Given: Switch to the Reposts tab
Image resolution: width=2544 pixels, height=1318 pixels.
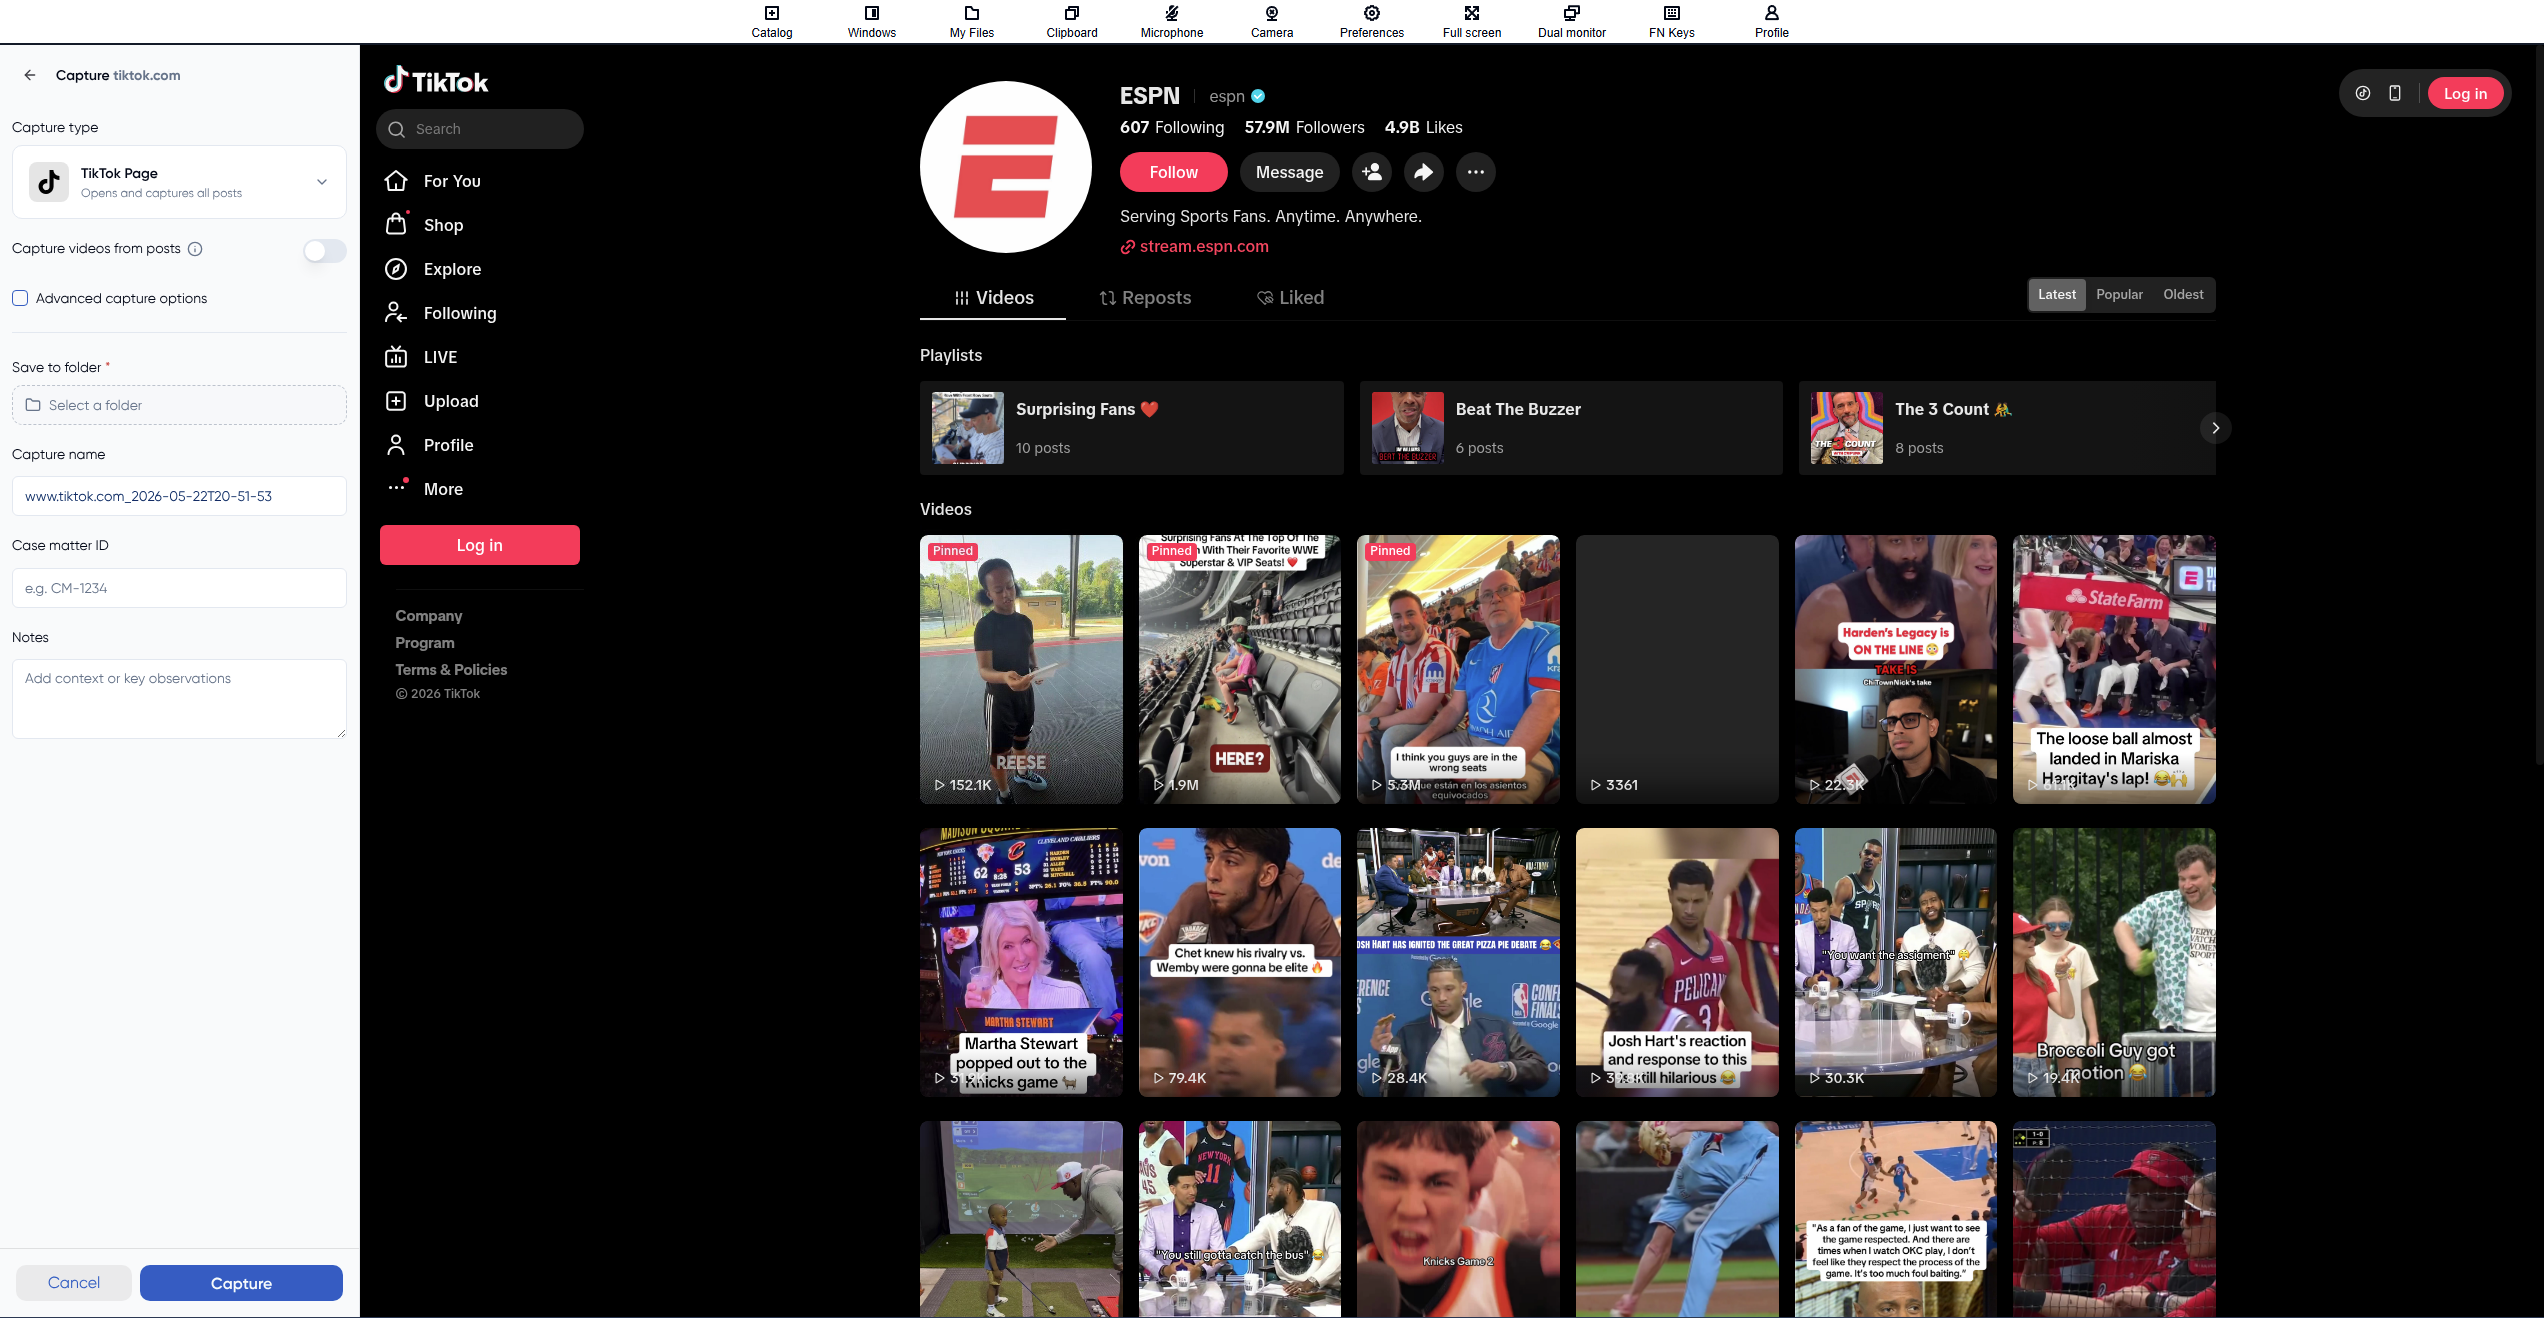Looking at the screenshot, I should click(x=1145, y=298).
